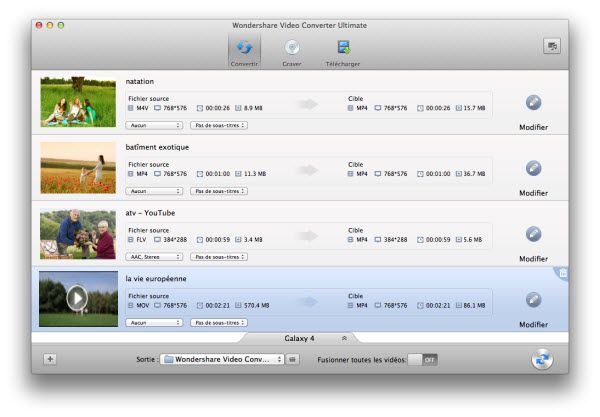Viewport: 600px width, 417px height.
Task: Click the 86.1 MB target size
Action: (474, 305)
